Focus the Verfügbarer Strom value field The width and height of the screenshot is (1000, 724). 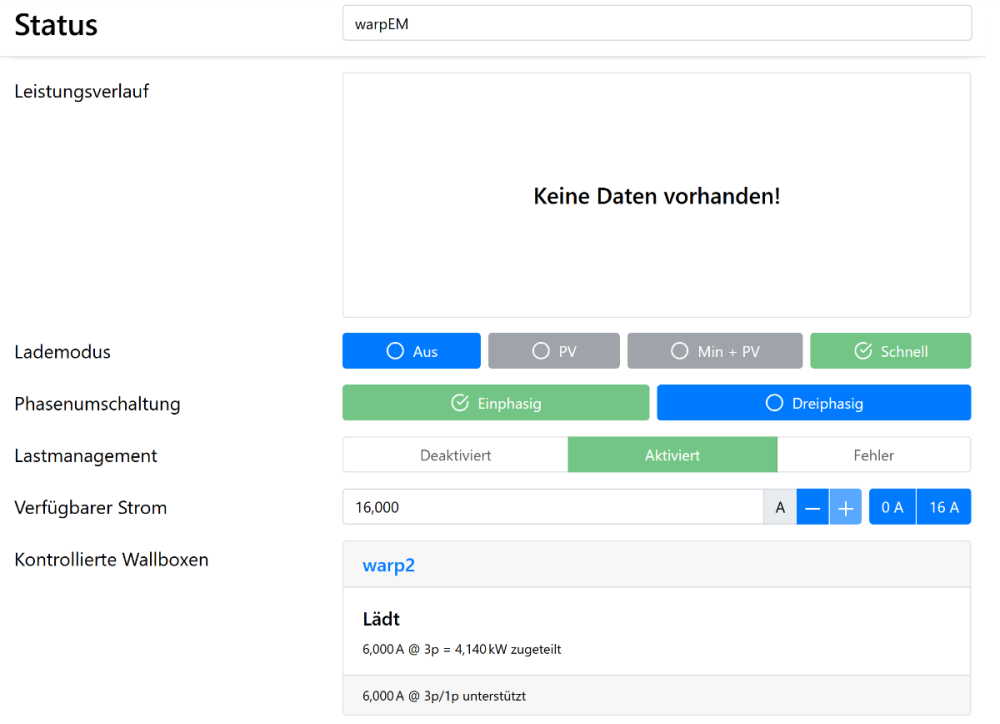[552, 508]
